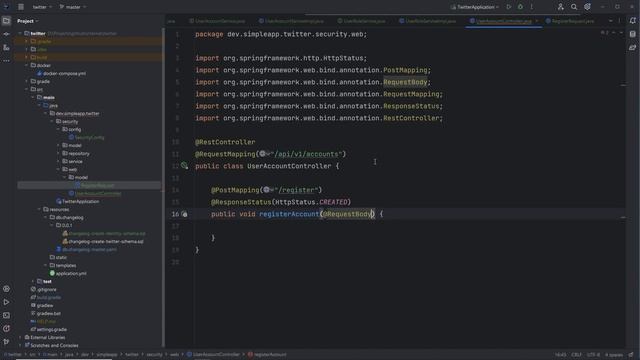640x360 pixels.
Task: Select SecurityConfig class in tree
Action: pos(86,138)
